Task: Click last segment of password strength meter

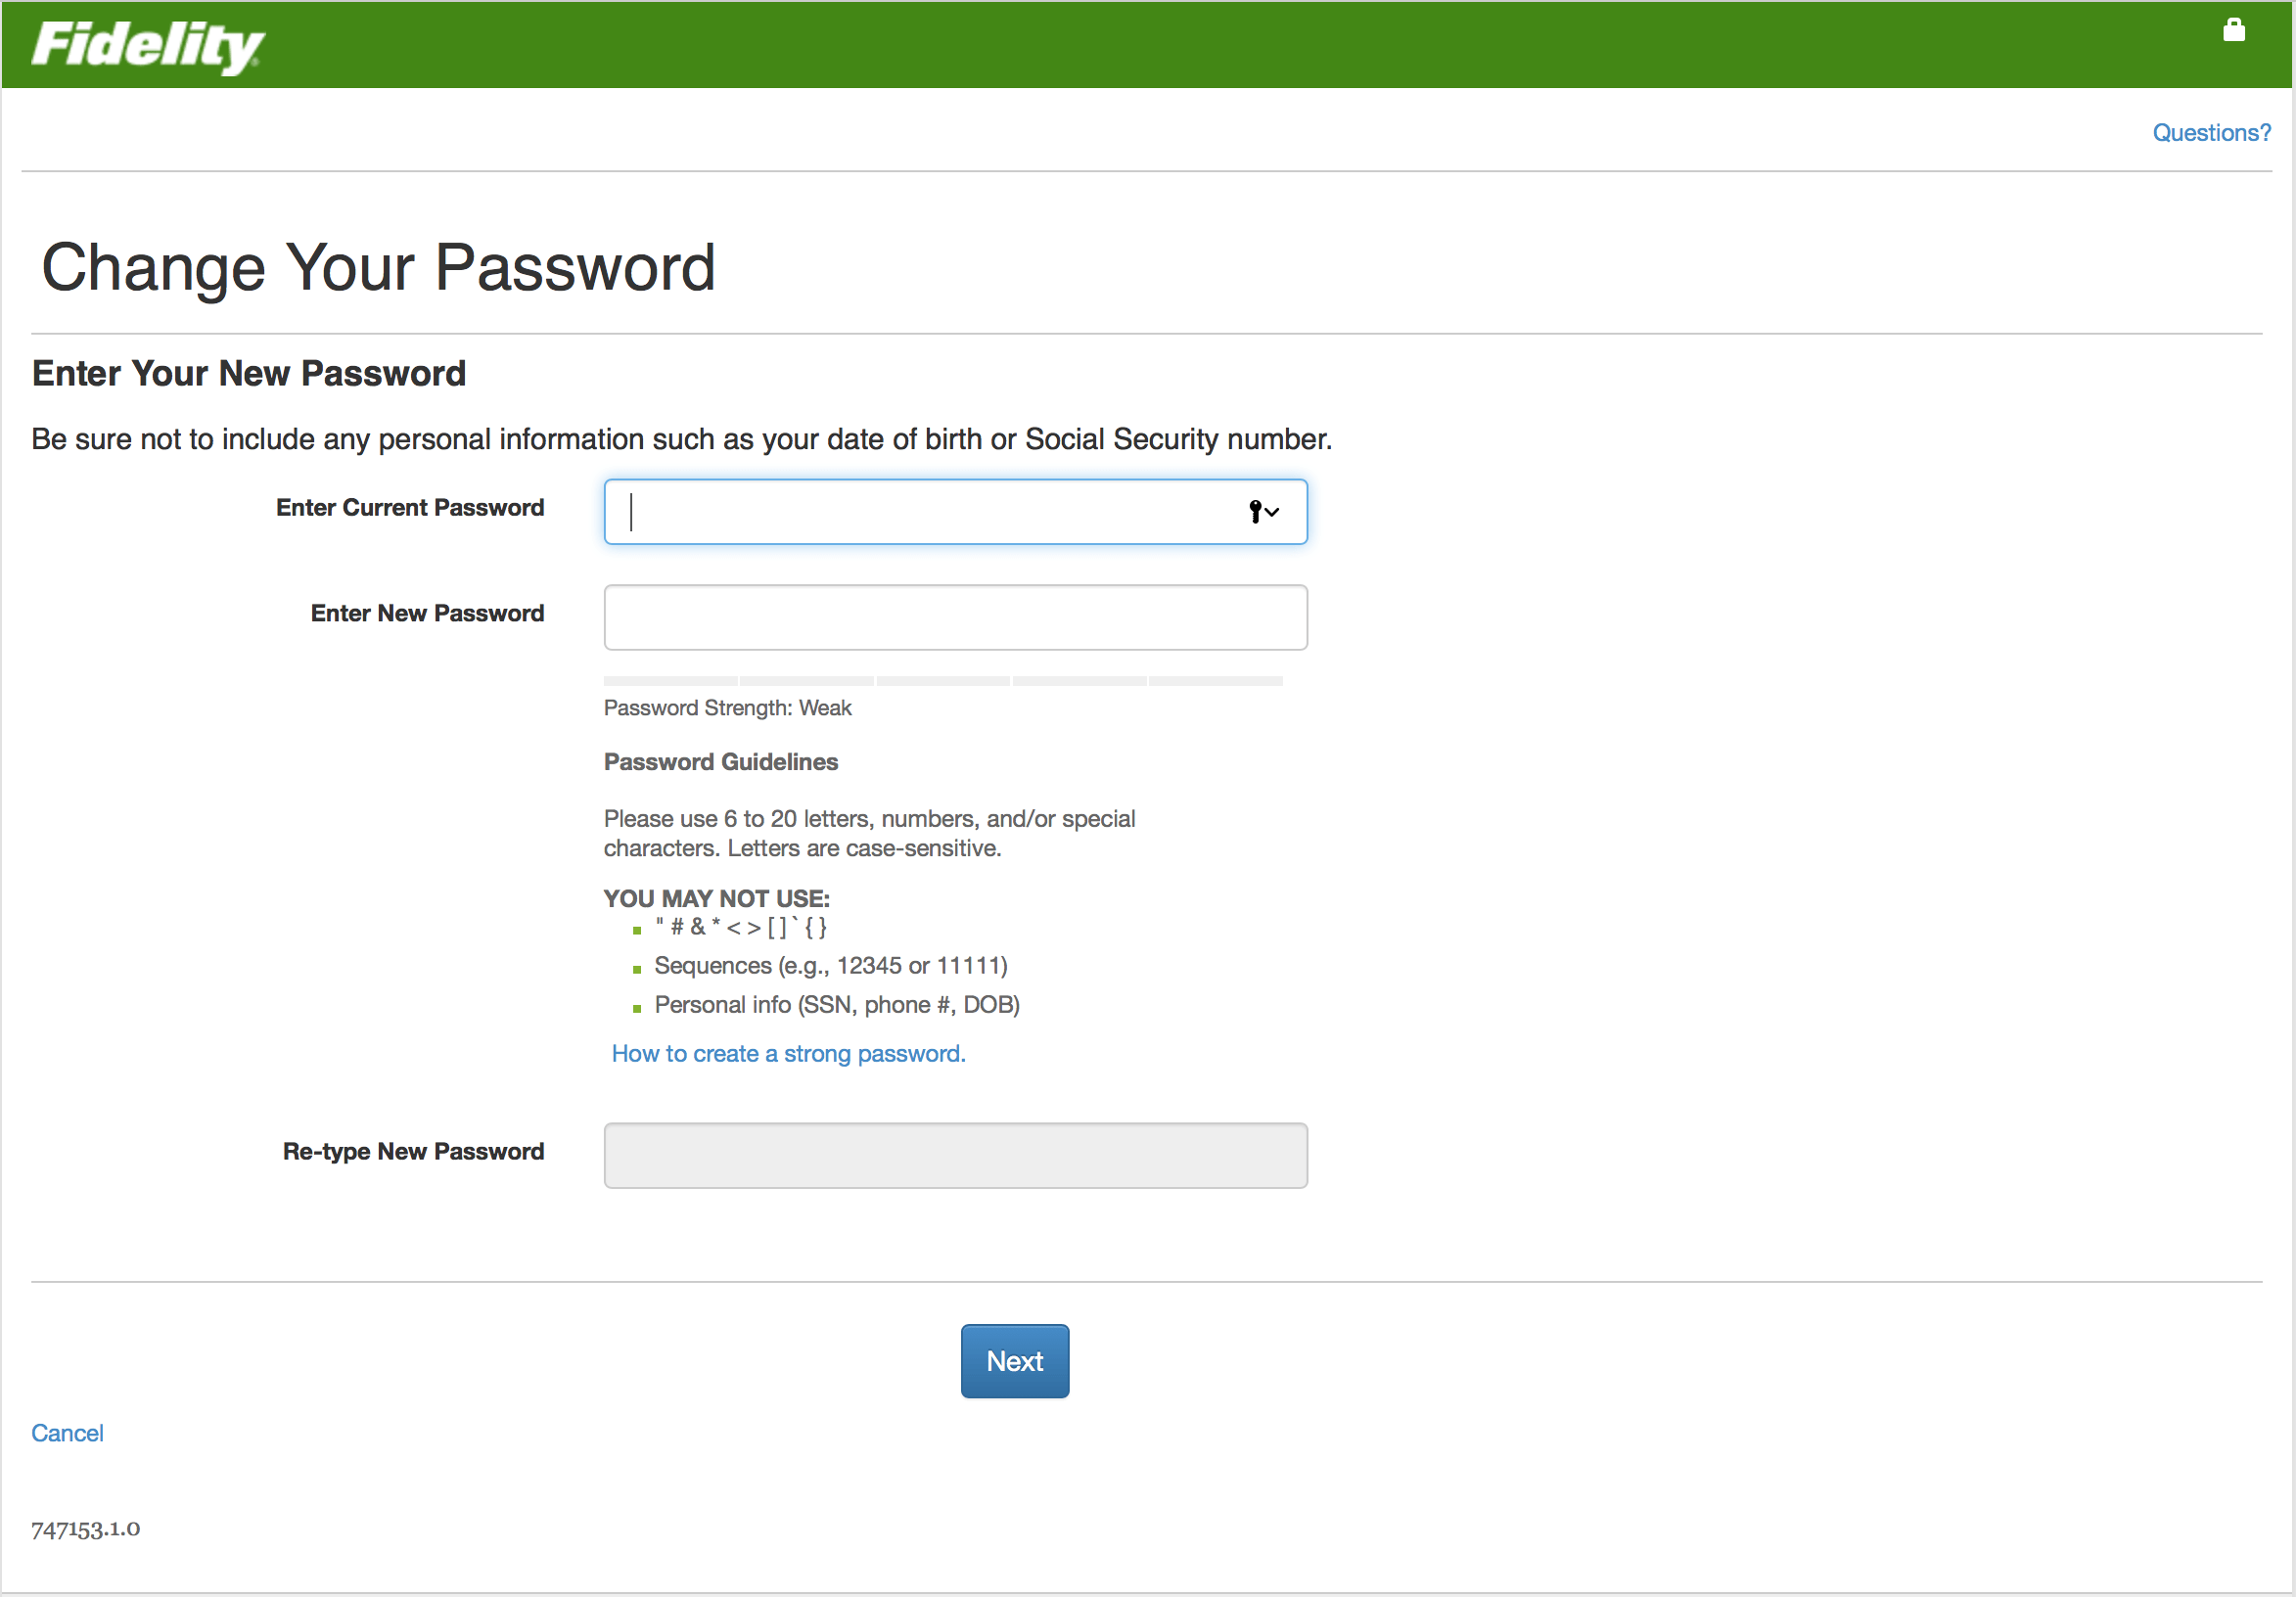Action: [1215, 681]
